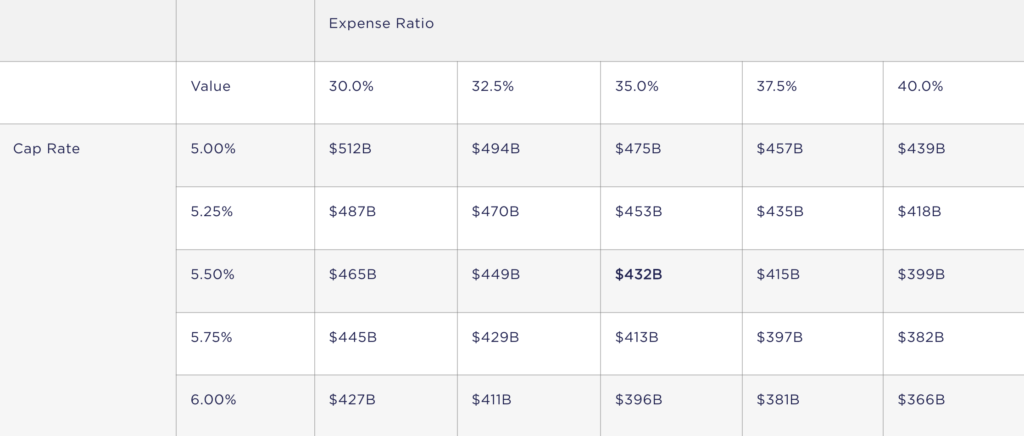Click the $439B value cell
The image size is (1024, 436).
[921, 149]
